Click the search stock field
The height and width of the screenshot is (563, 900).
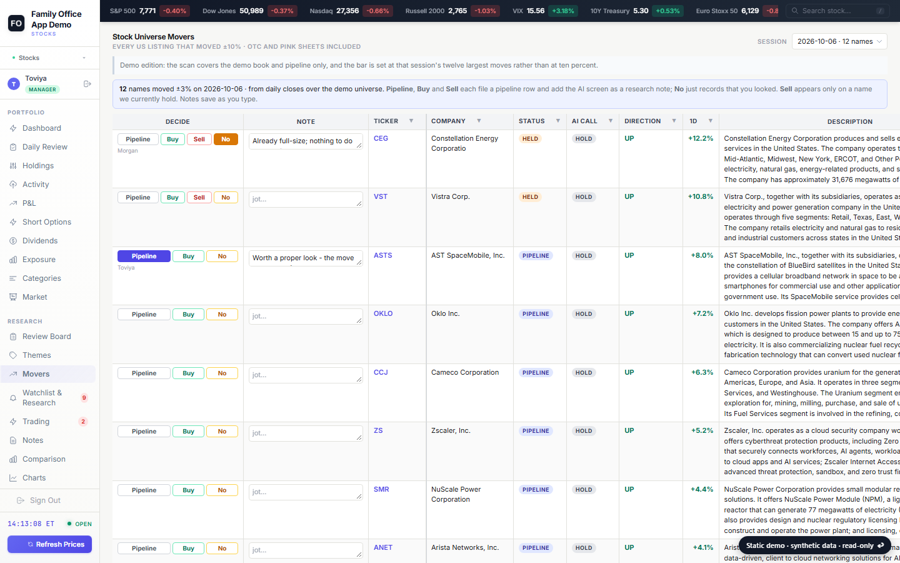pos(836,11)
